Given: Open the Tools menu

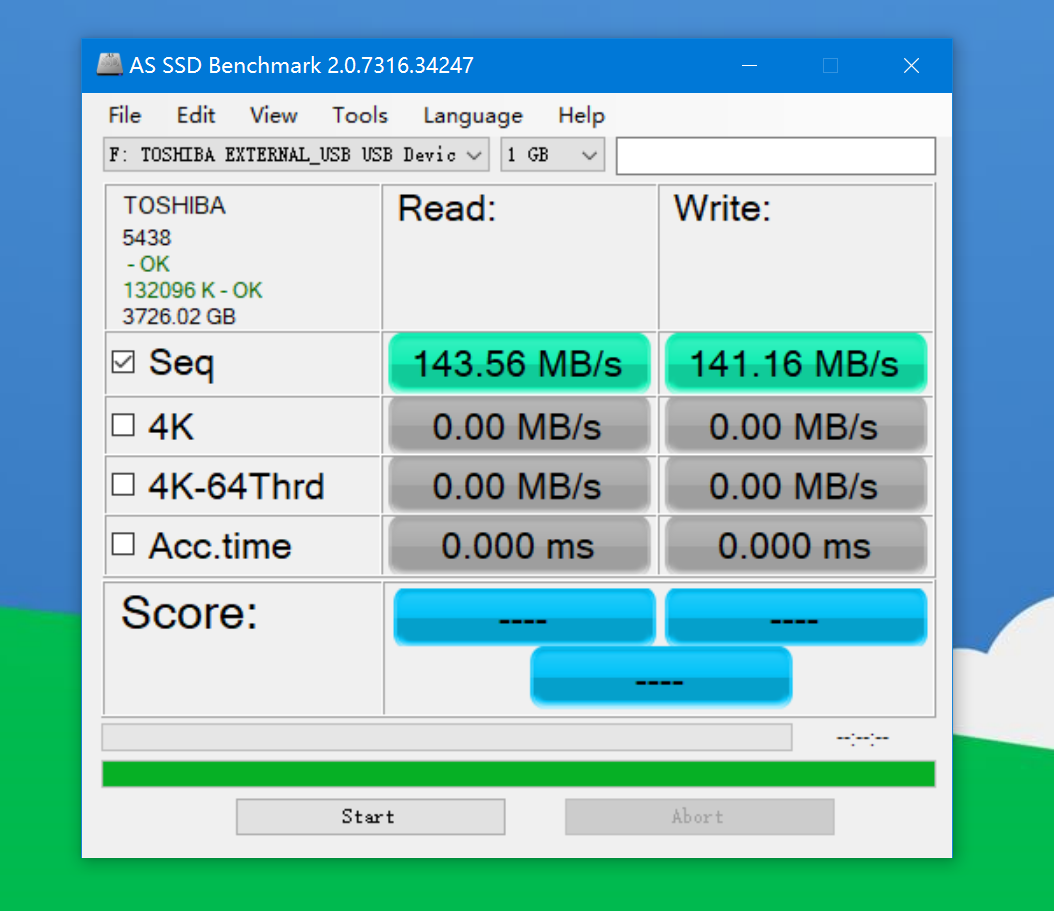Looking at the screenshot, I should click(360, 115).
